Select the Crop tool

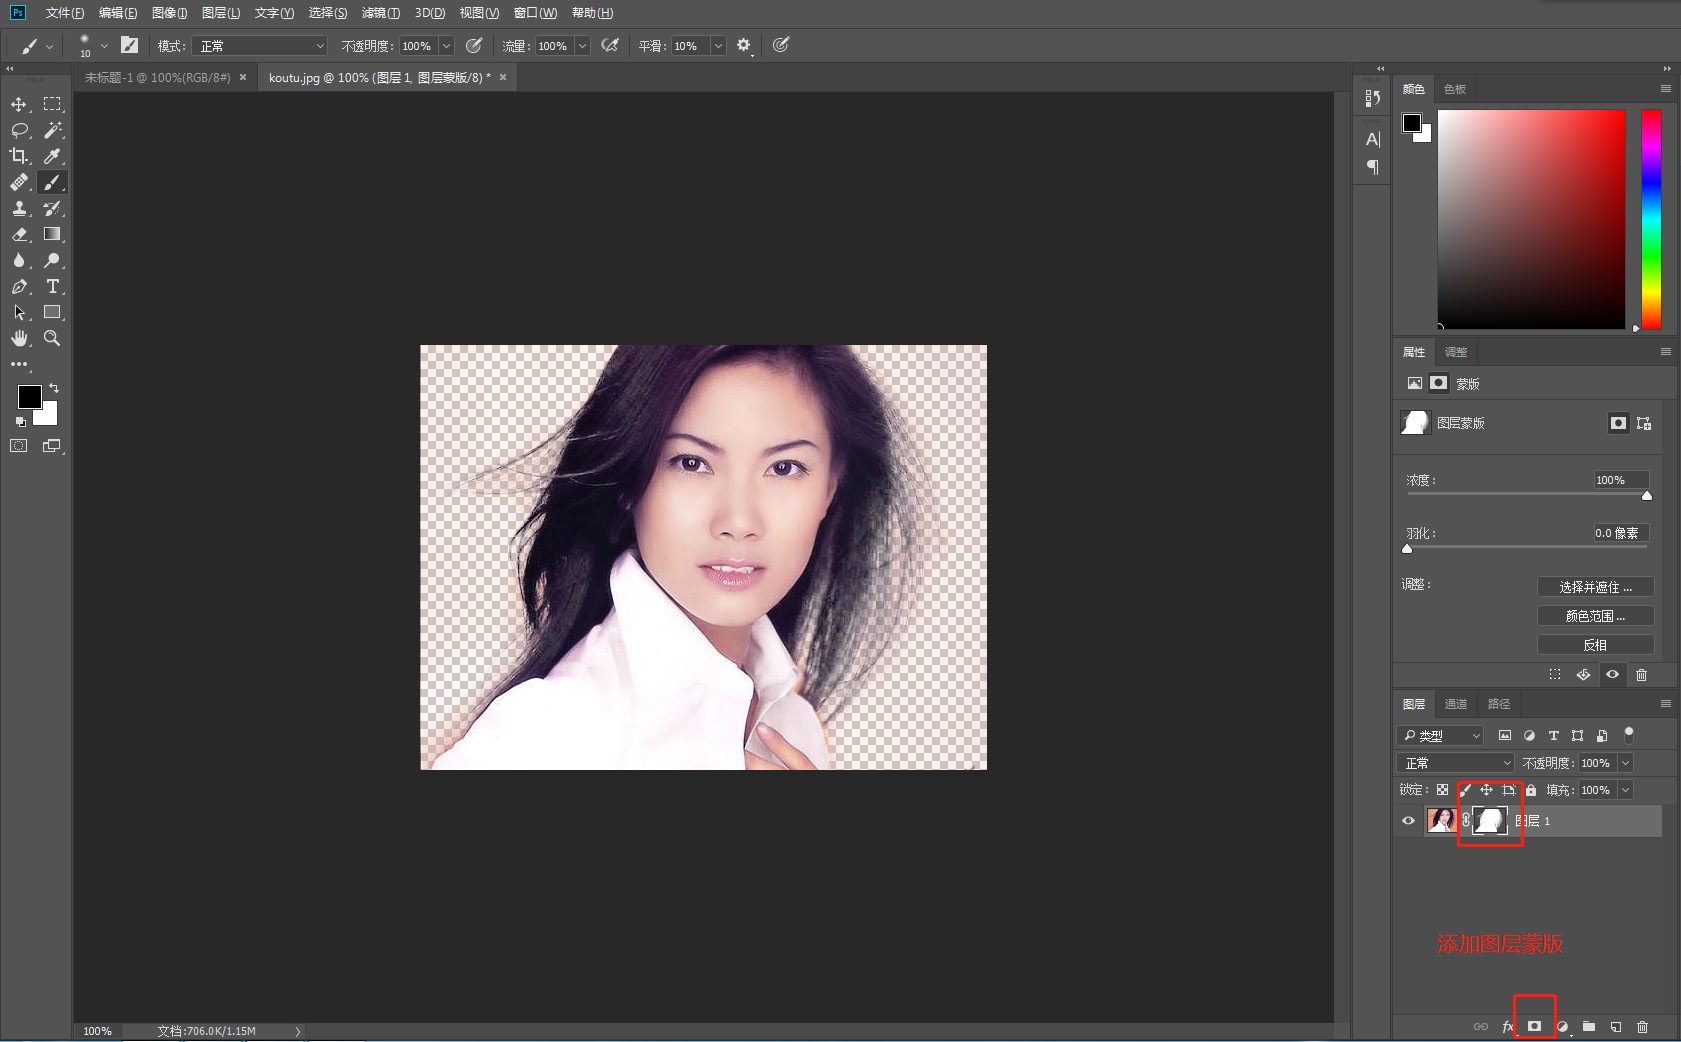point(19,156)
